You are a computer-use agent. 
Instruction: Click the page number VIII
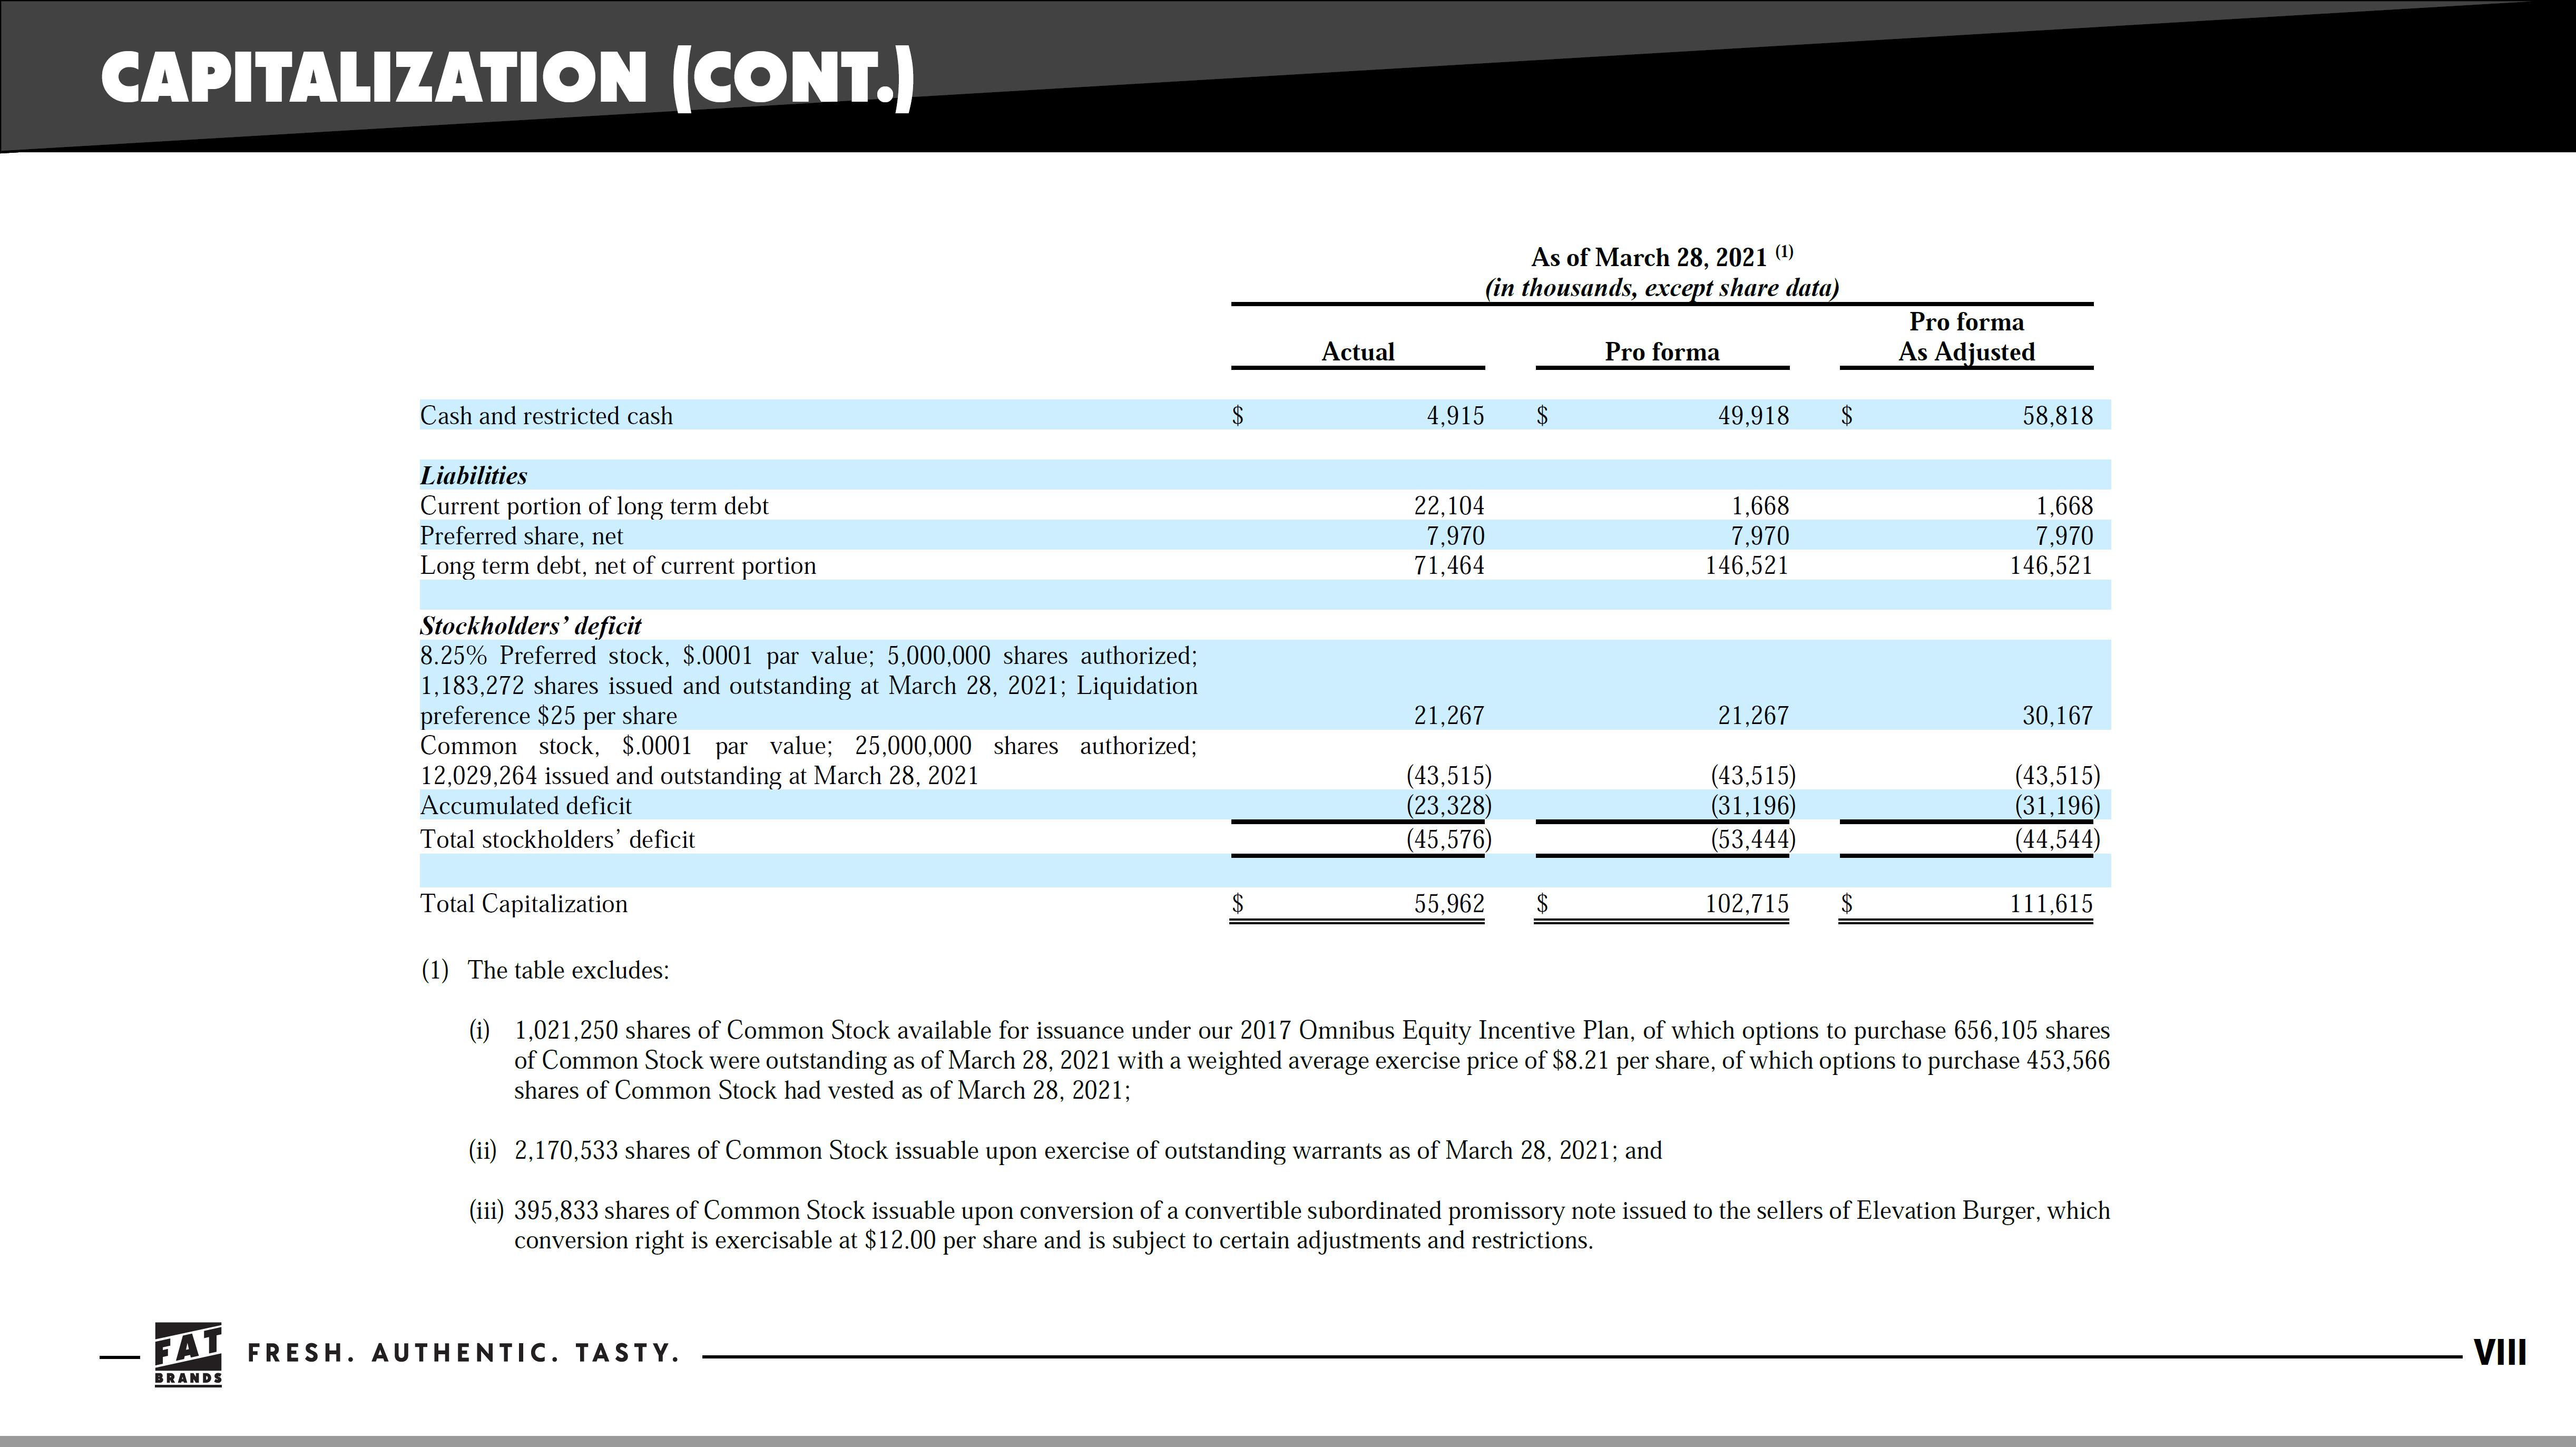click(x=2500, y=1353)
